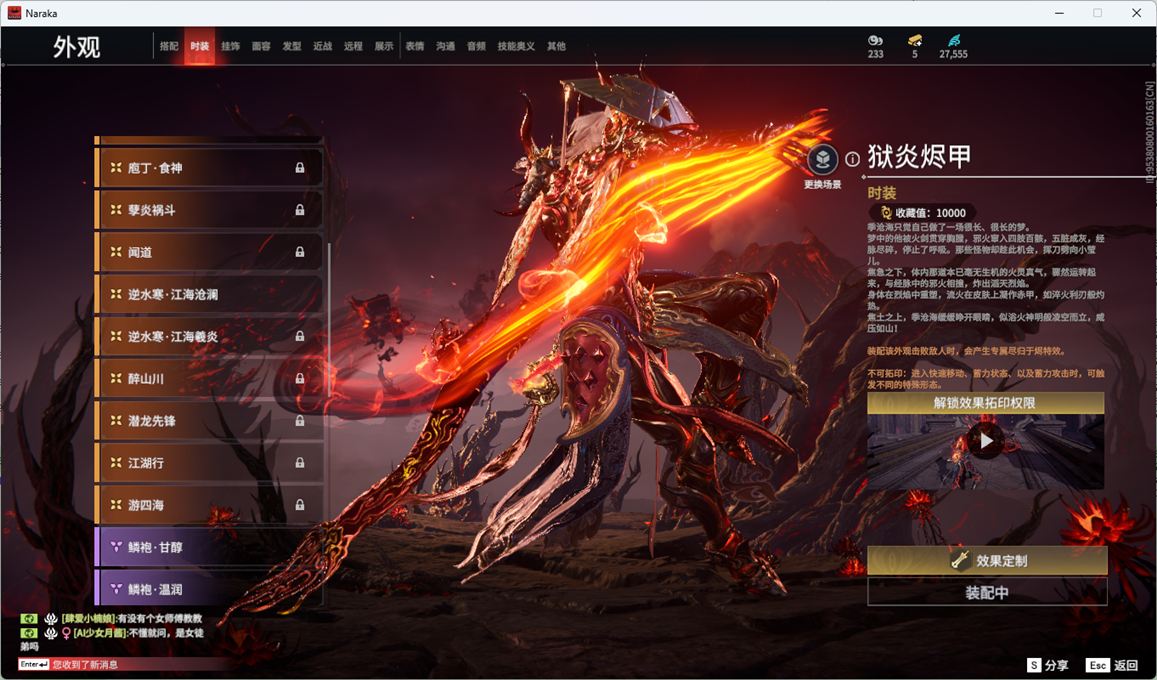The image size is (1157, 680).
Task: Open the 近战 tab
Action: tap(322, 46)
